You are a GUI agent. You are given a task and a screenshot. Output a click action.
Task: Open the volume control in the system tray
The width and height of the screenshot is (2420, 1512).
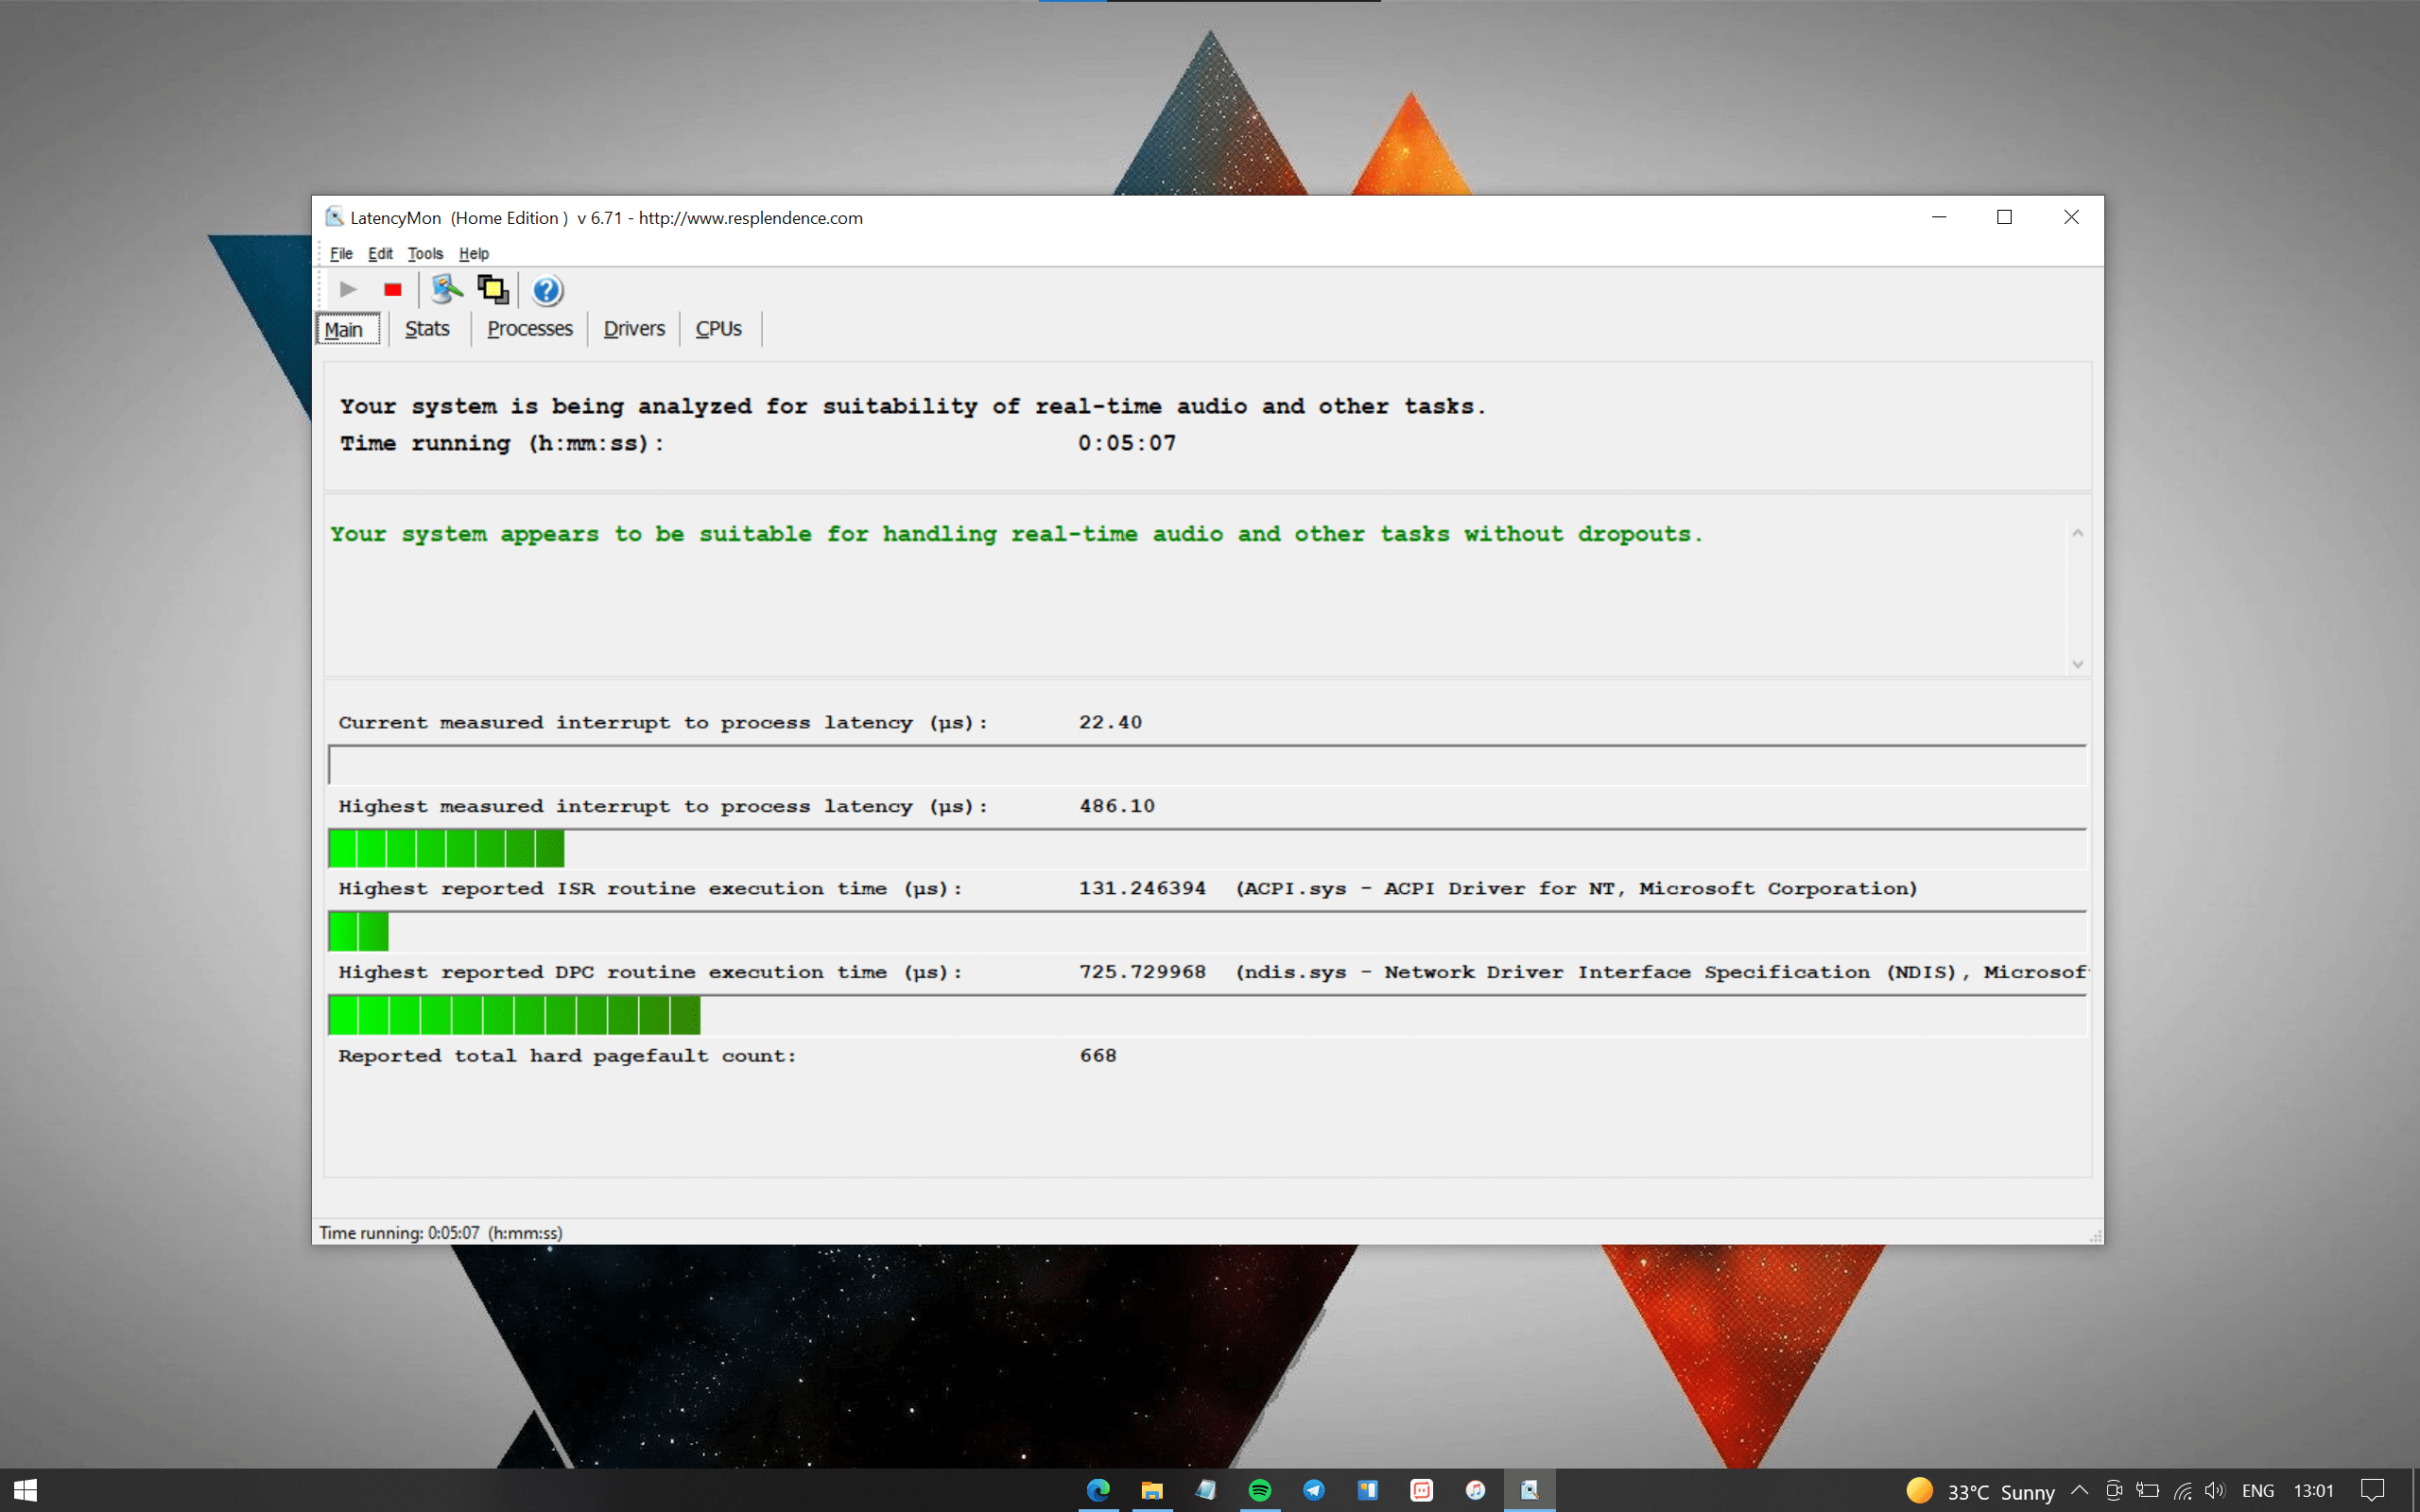click(2214, 1490)
